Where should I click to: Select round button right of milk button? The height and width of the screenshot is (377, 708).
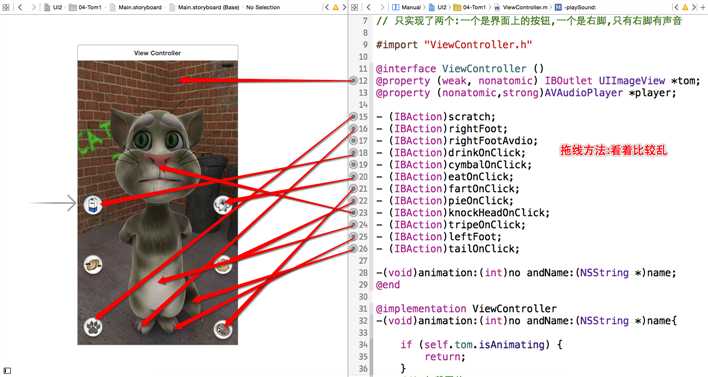[x=223, y=205]
